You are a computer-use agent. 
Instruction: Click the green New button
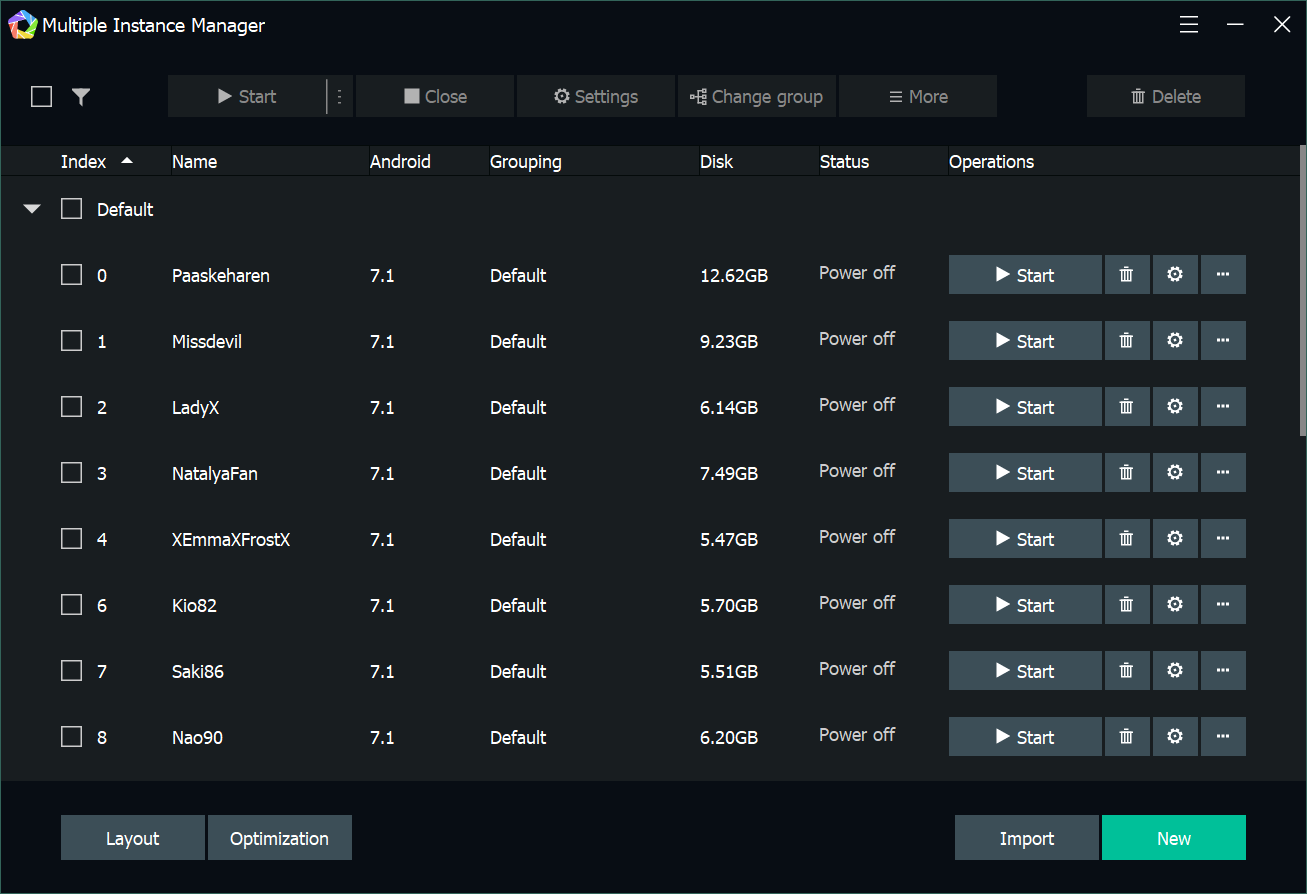coord(1173,838)
